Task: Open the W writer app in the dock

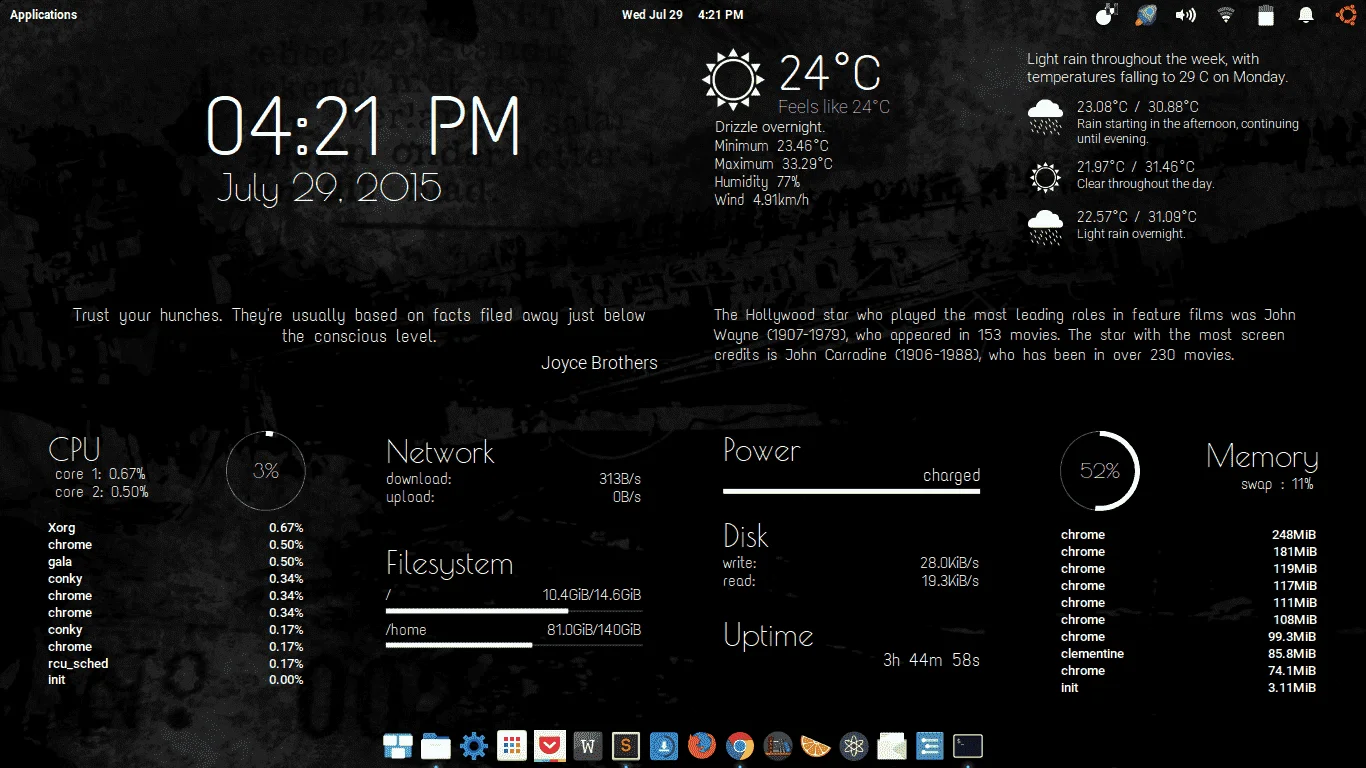Action: [588, 746]
